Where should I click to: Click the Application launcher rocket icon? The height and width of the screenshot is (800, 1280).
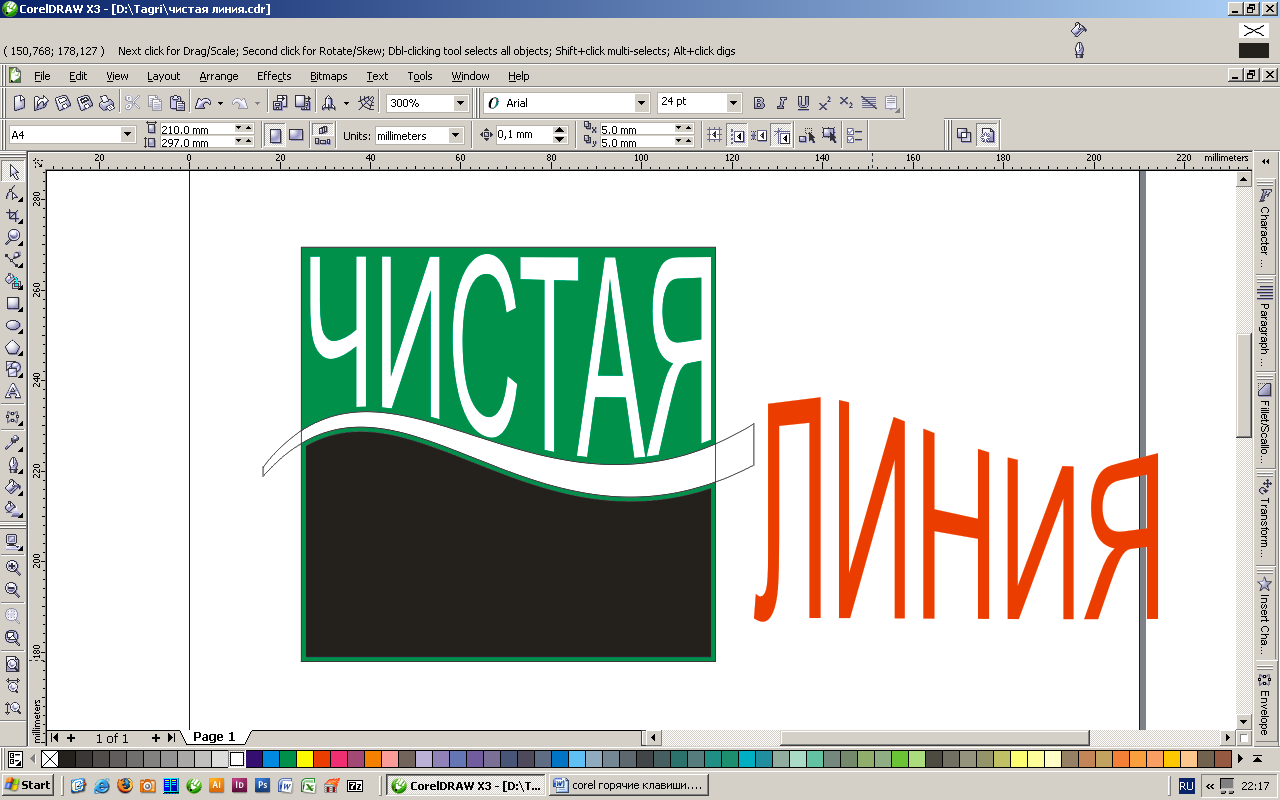pyautogui.click(x=328, y=103)
